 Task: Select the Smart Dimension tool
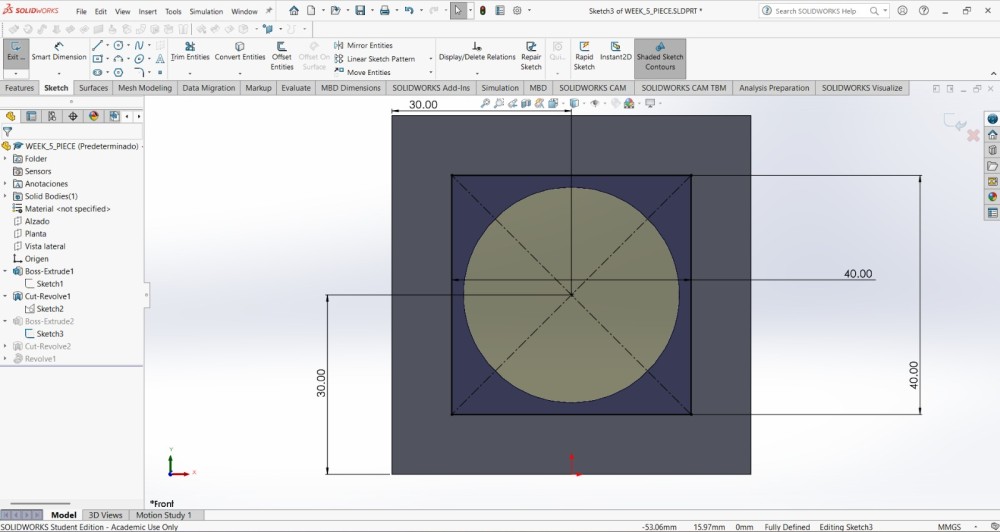[x=59, y=52]
